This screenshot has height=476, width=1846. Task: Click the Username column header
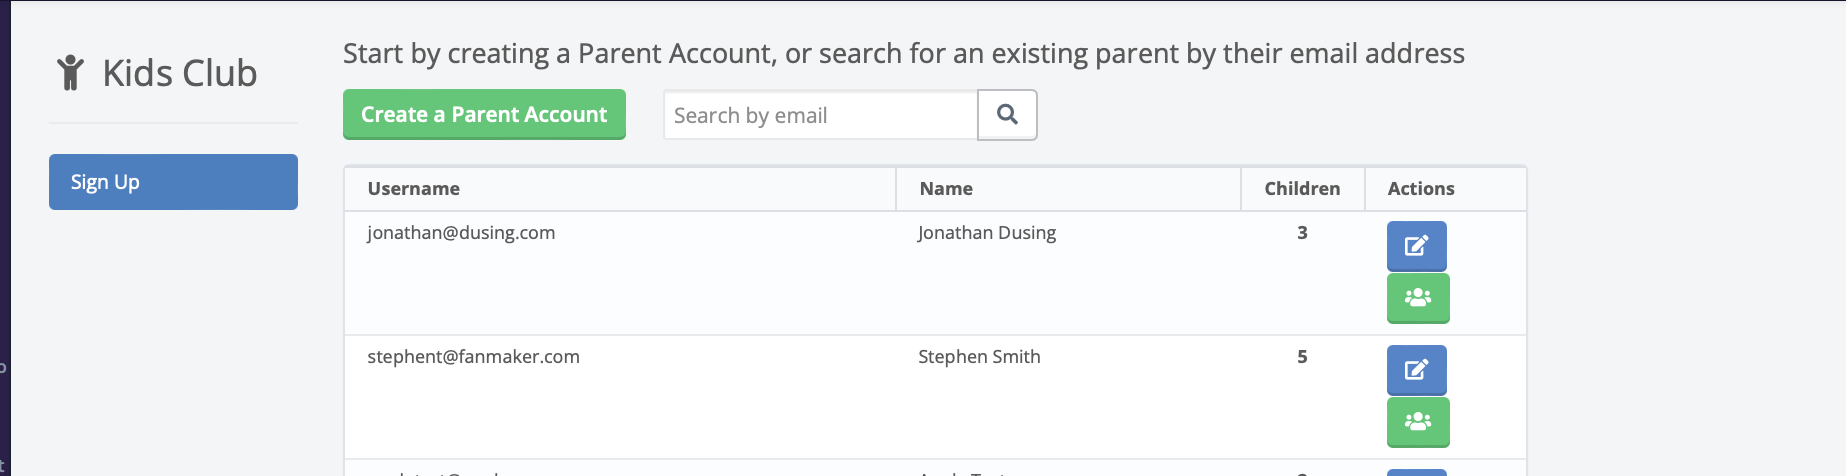[x=413, y=189]
